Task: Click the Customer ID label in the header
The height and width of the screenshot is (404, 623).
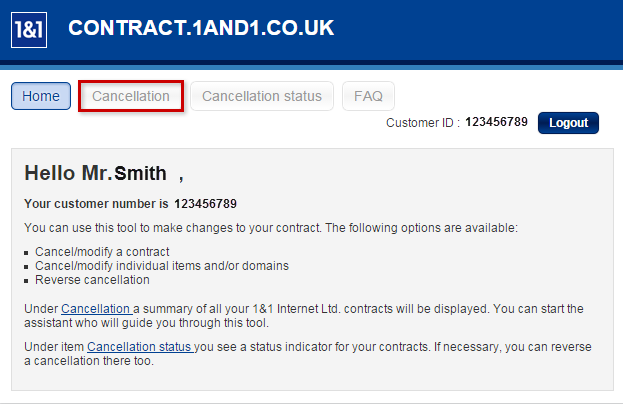Action: 422,123
